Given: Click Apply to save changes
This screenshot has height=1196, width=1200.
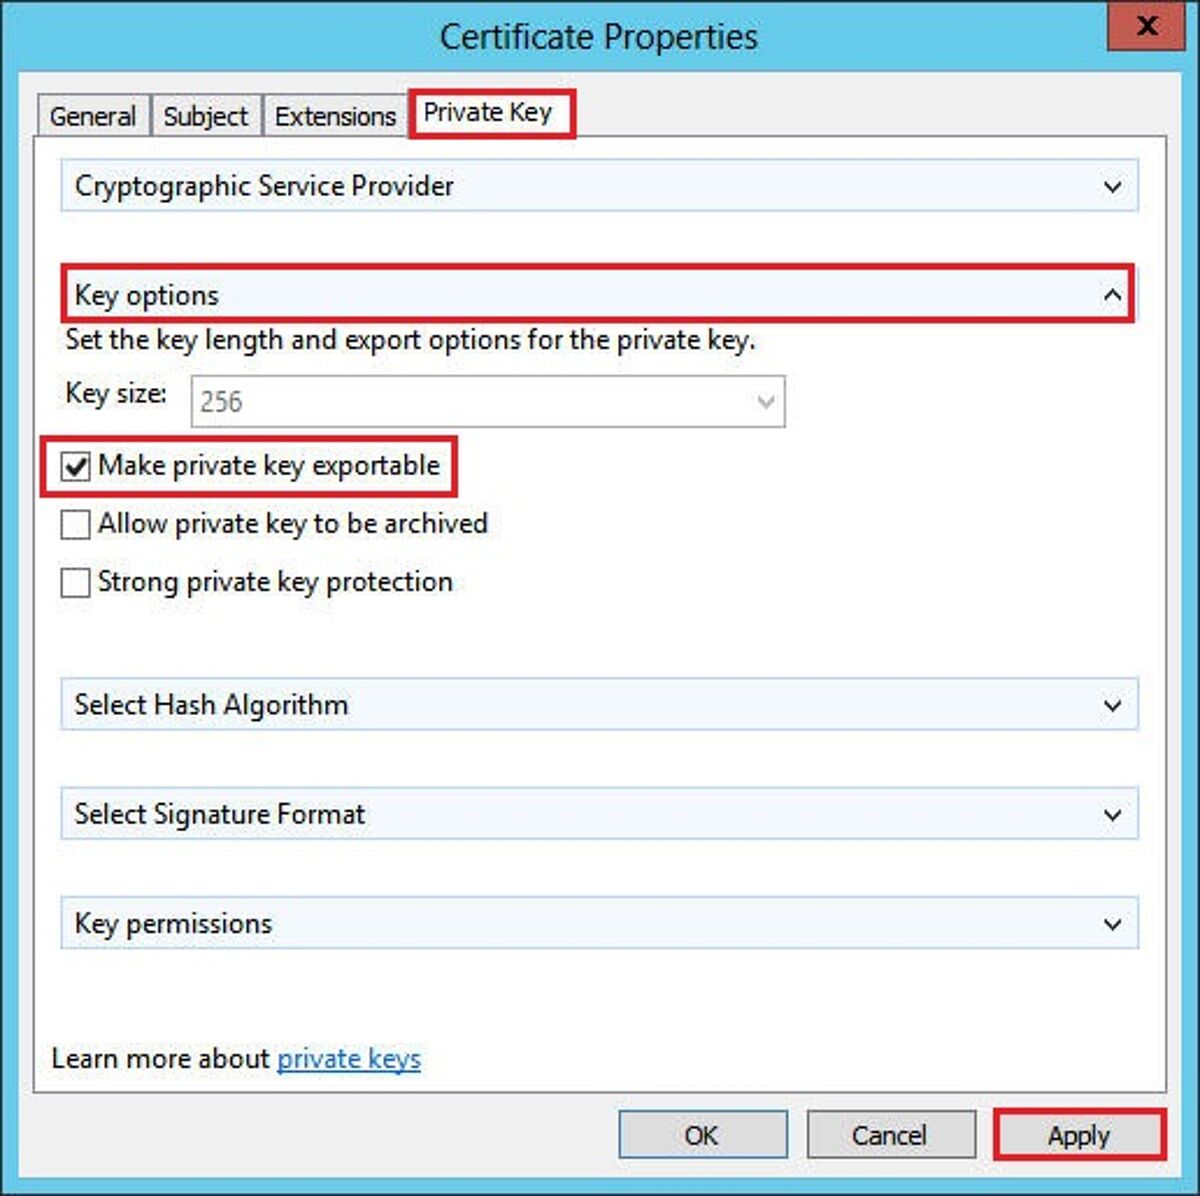Looking at the screenshot, I should pyautogui.click(x=1079, y=1135).
